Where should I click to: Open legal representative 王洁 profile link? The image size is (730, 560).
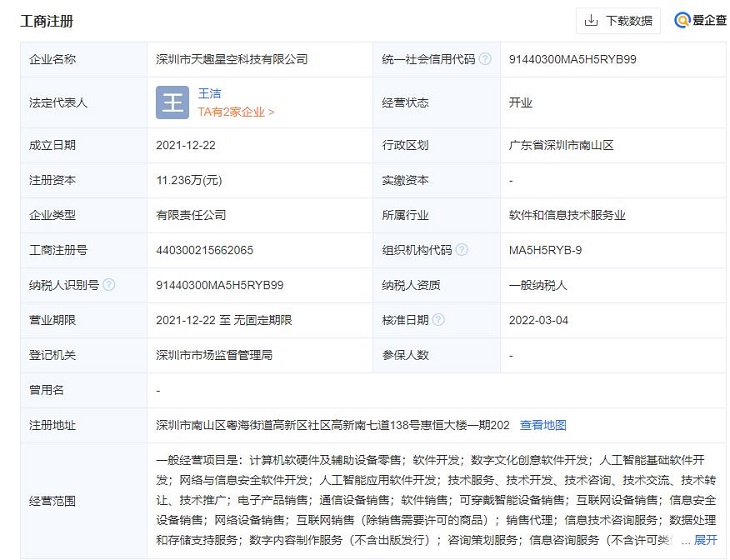coord(208,93)
